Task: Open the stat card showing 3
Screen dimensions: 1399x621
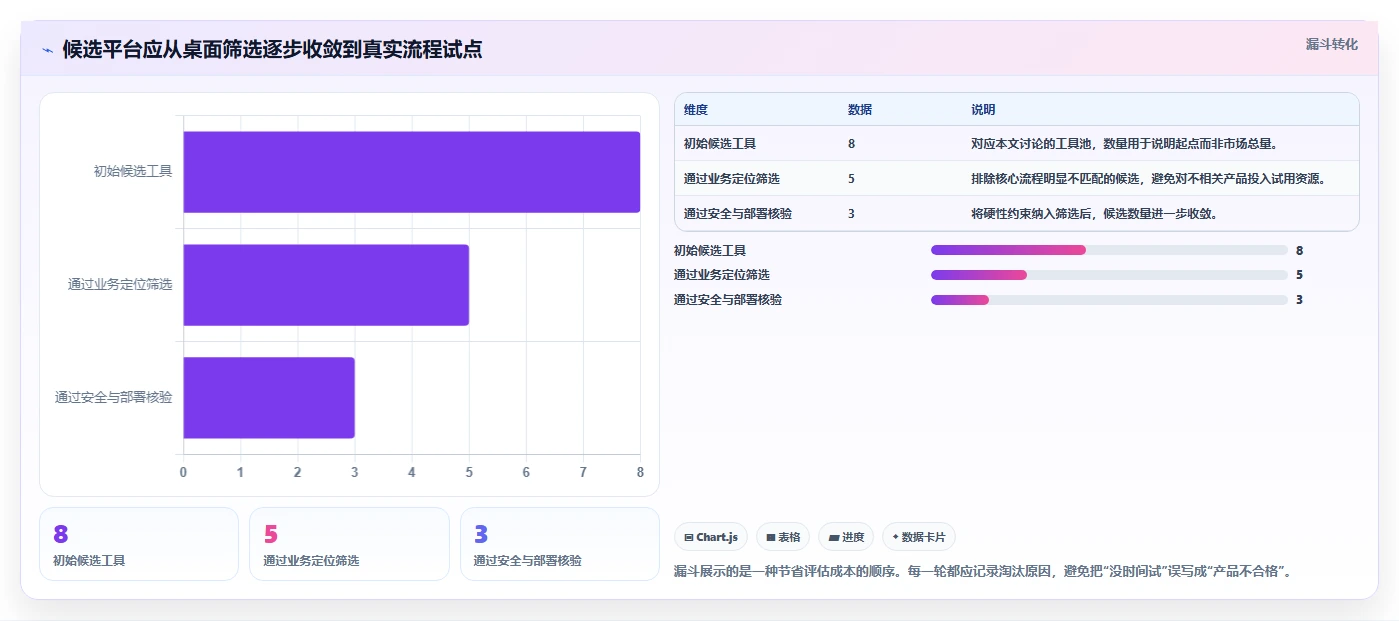Action: tap(560, 544)
